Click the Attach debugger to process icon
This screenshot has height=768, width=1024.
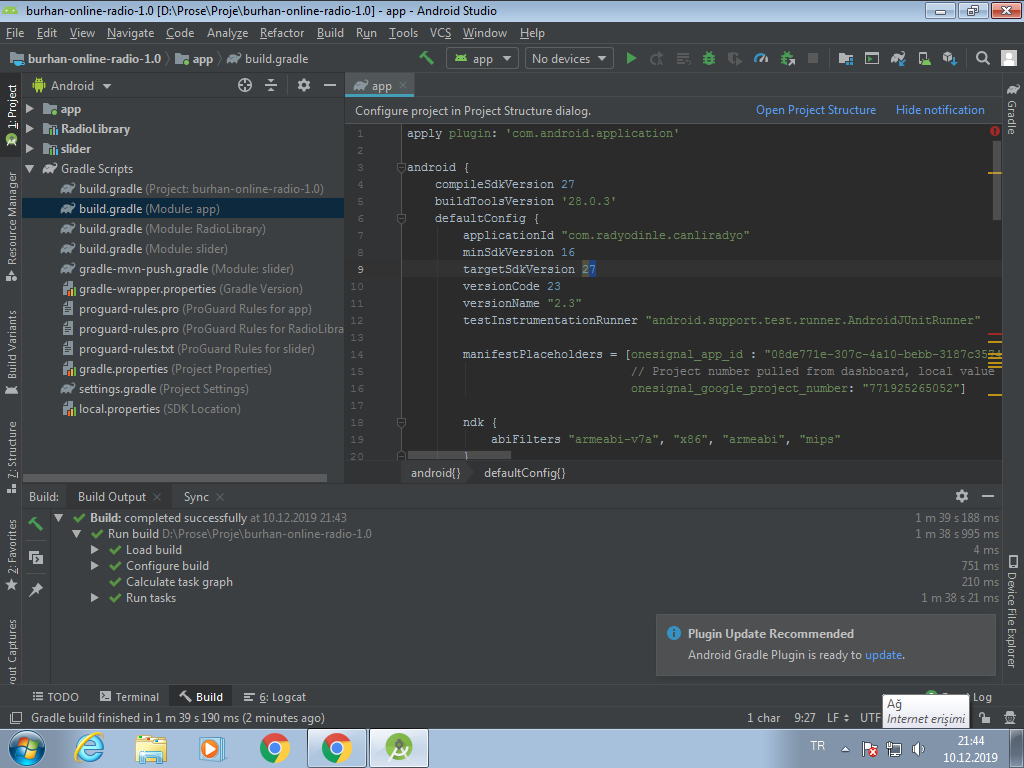788,58
